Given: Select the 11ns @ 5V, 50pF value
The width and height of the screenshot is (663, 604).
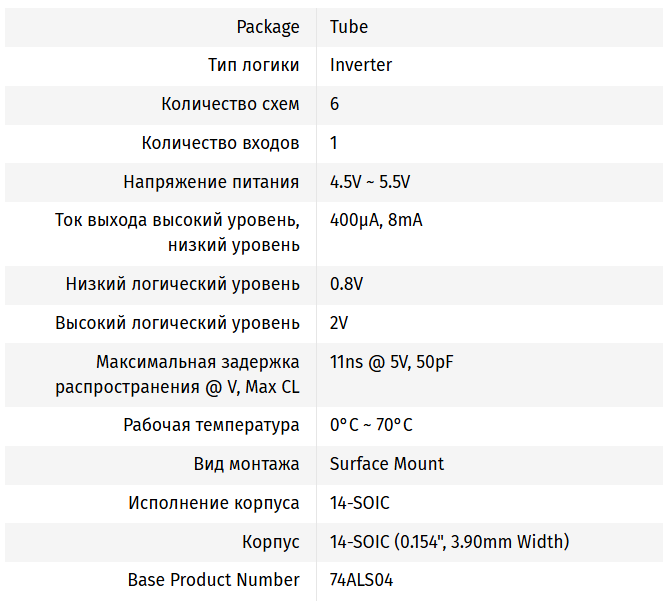Looking at the screenshot, I should pos(392,362).
